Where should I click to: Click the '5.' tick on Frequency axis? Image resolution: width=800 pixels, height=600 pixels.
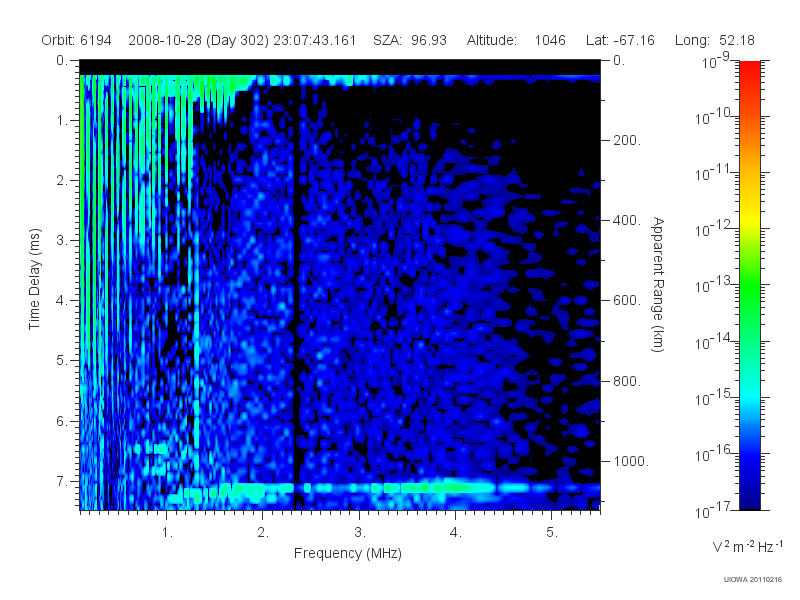[552, 533]
